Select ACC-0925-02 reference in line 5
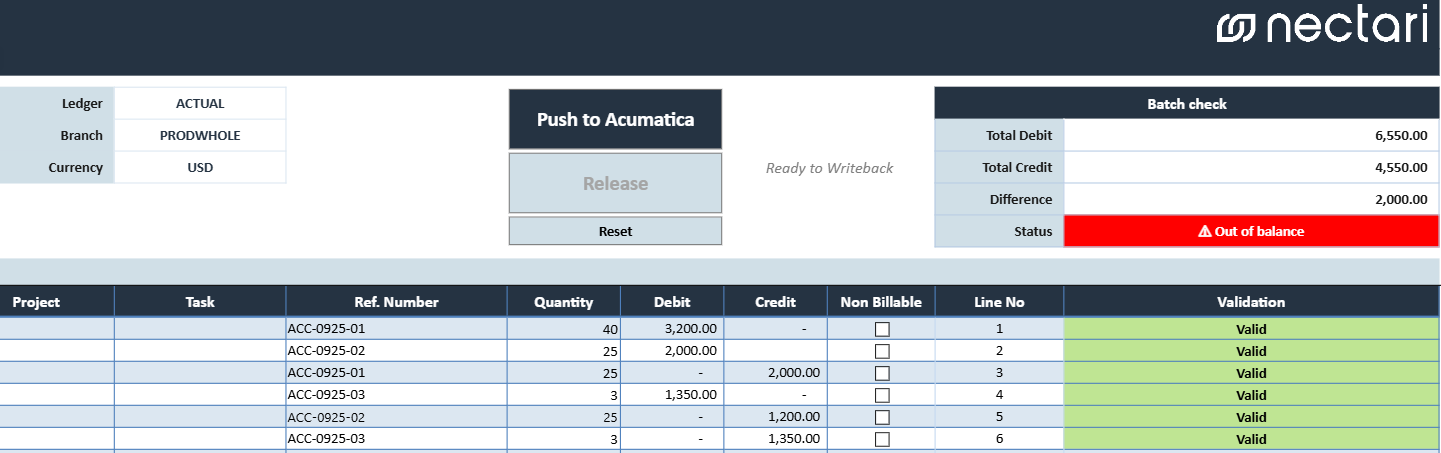Screen dimensions: 1441x453 [396, 417]
